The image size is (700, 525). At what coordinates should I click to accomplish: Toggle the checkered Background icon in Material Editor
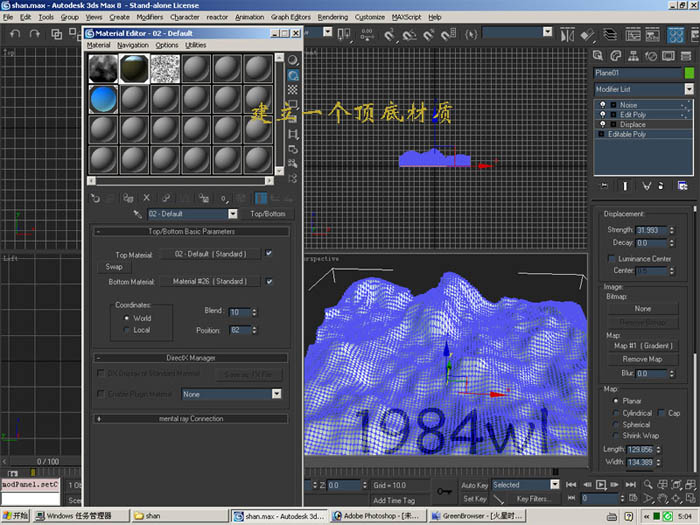click(x=293, y=90)
